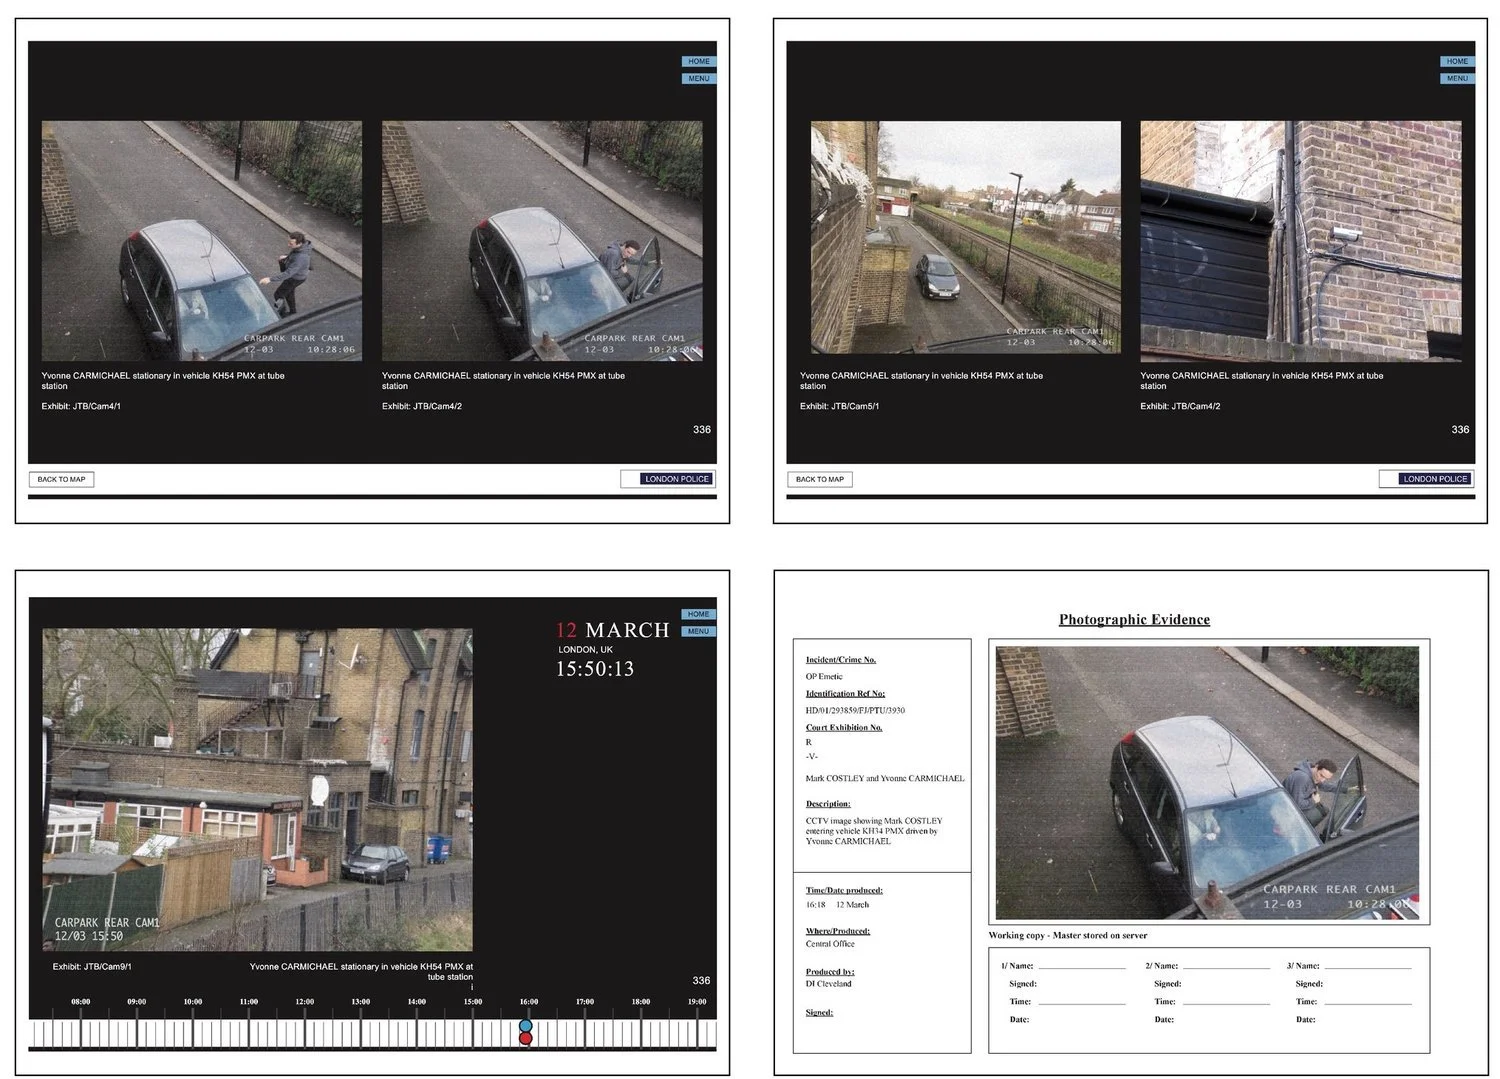Viewport: 1500px width, 1079px height.
Task: Open MENU in top-right panel
Action: 1457,78
